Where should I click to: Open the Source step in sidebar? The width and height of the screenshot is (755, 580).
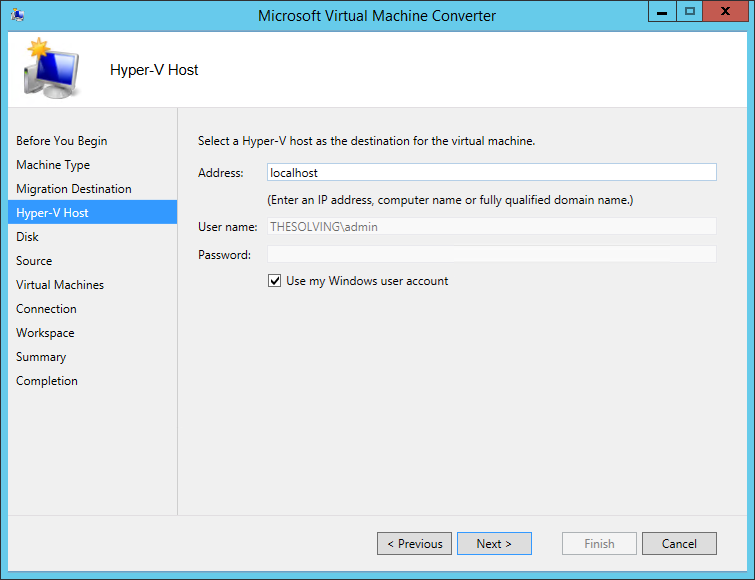tap(34, 261)
